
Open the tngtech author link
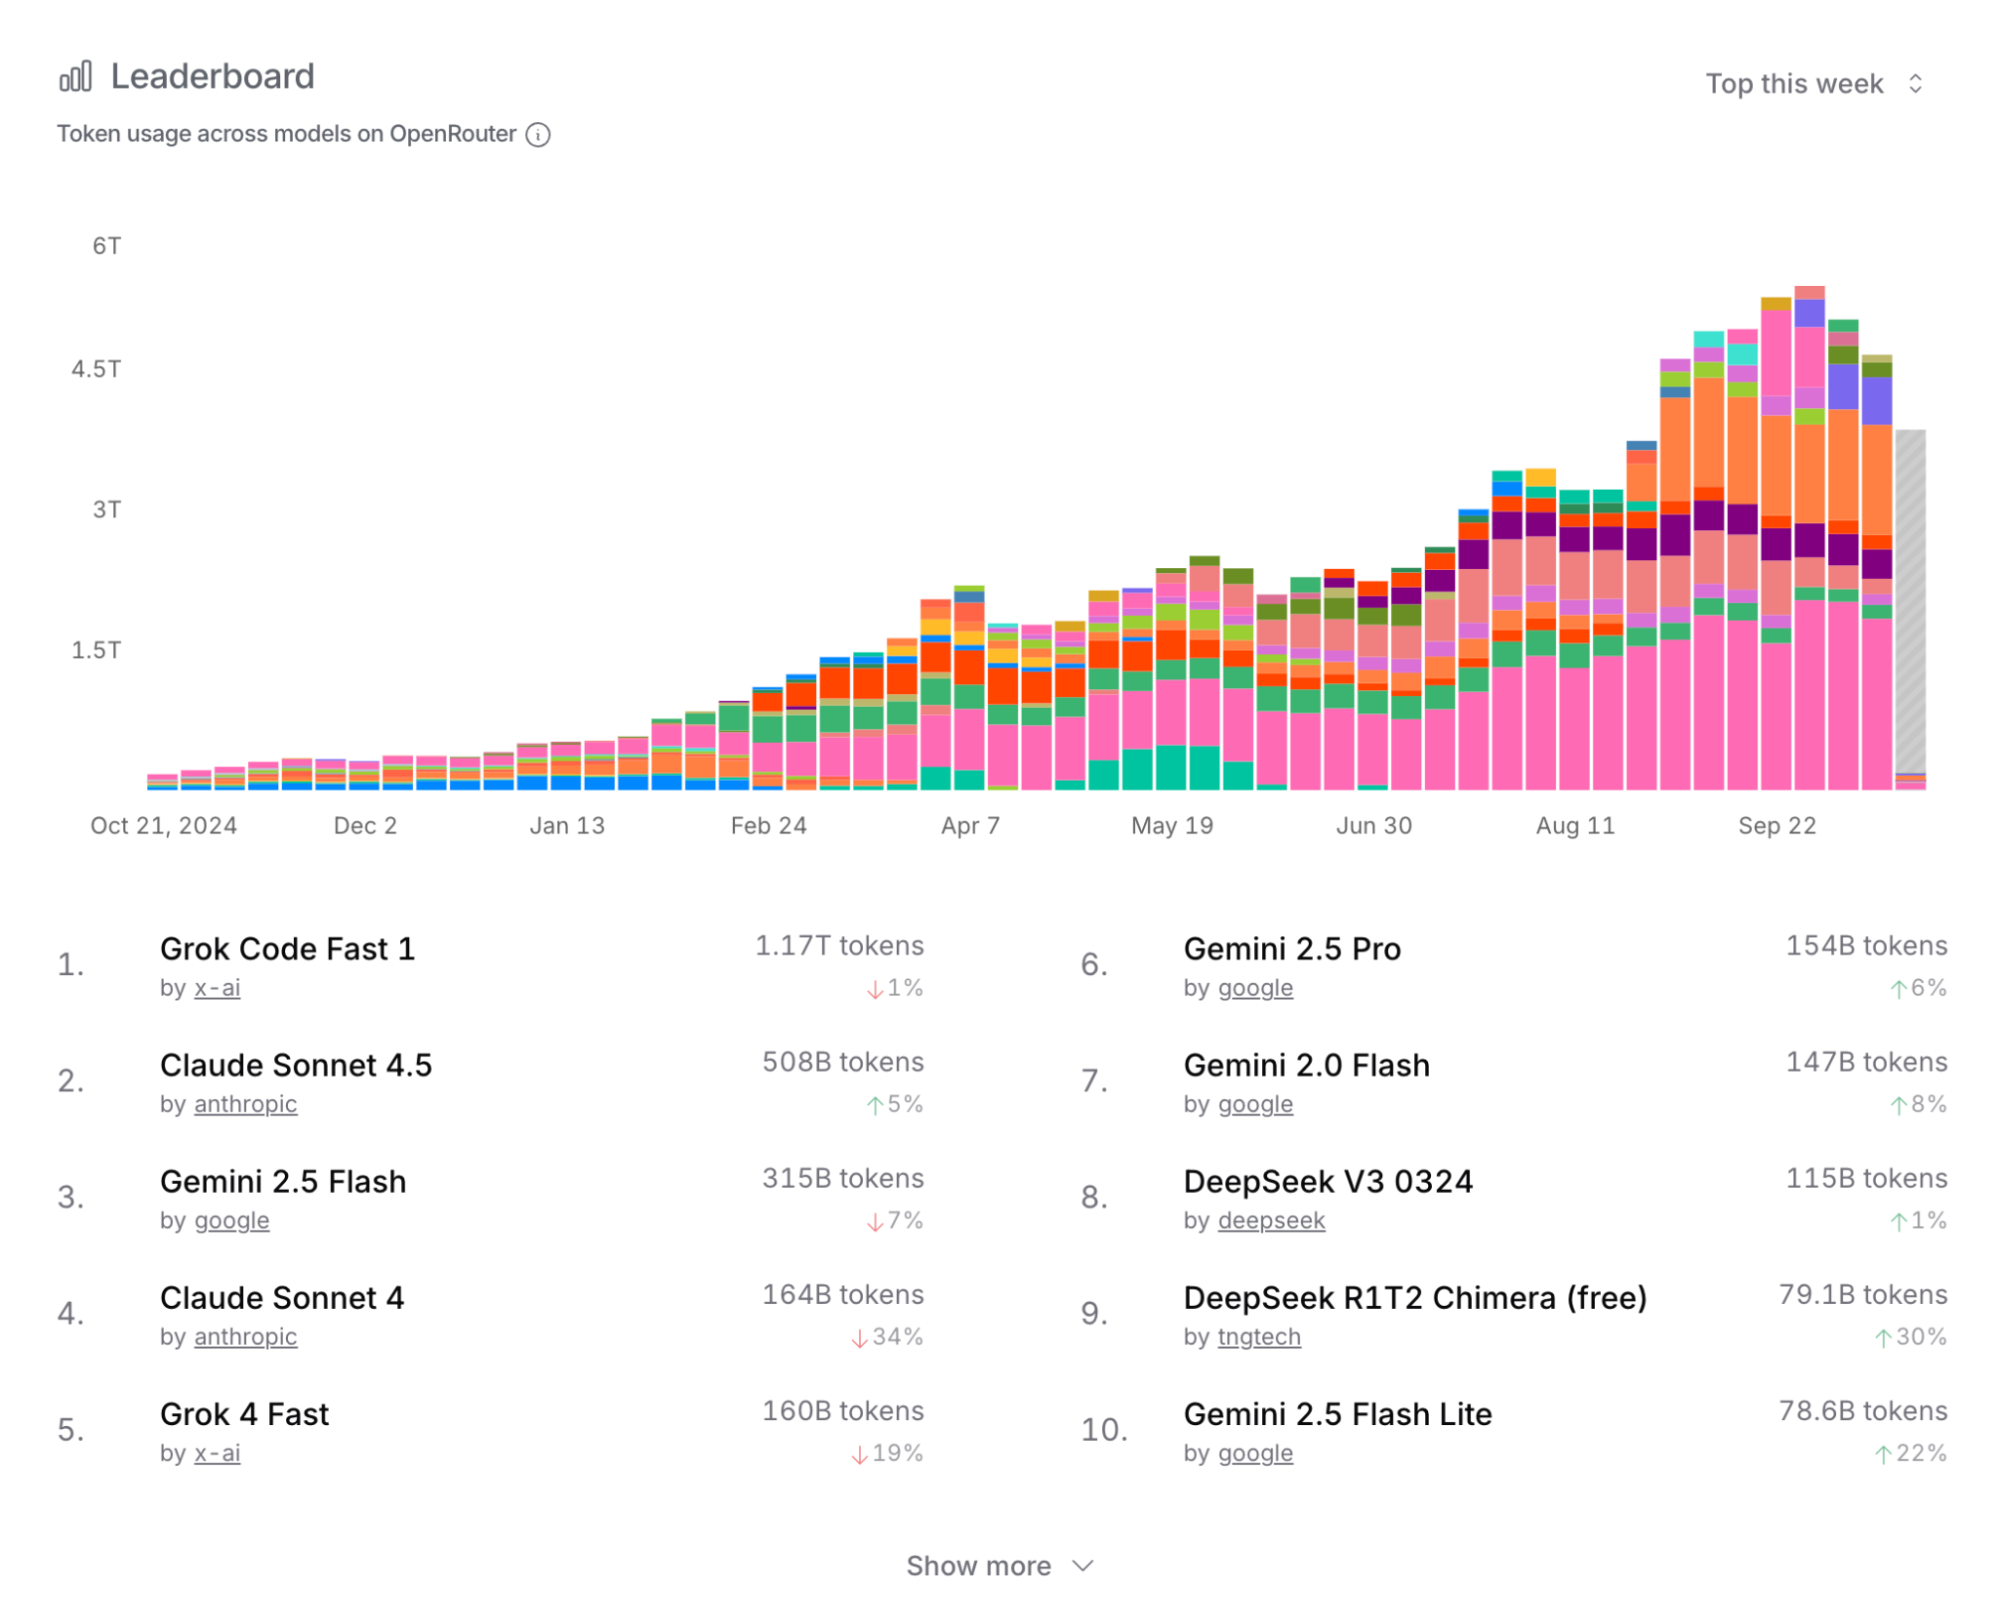click(1259, 1337)
